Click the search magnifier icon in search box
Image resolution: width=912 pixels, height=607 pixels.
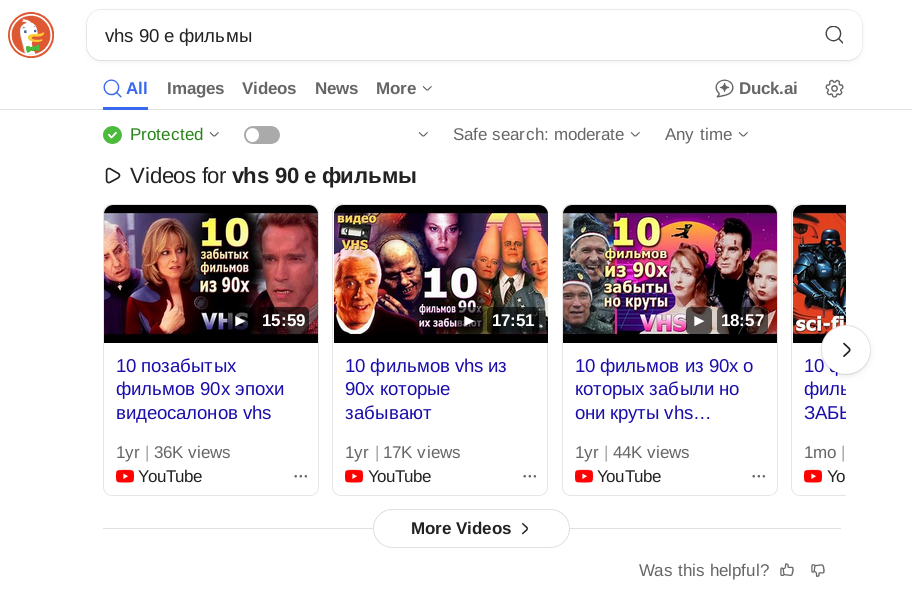click(x=834, y=35)
